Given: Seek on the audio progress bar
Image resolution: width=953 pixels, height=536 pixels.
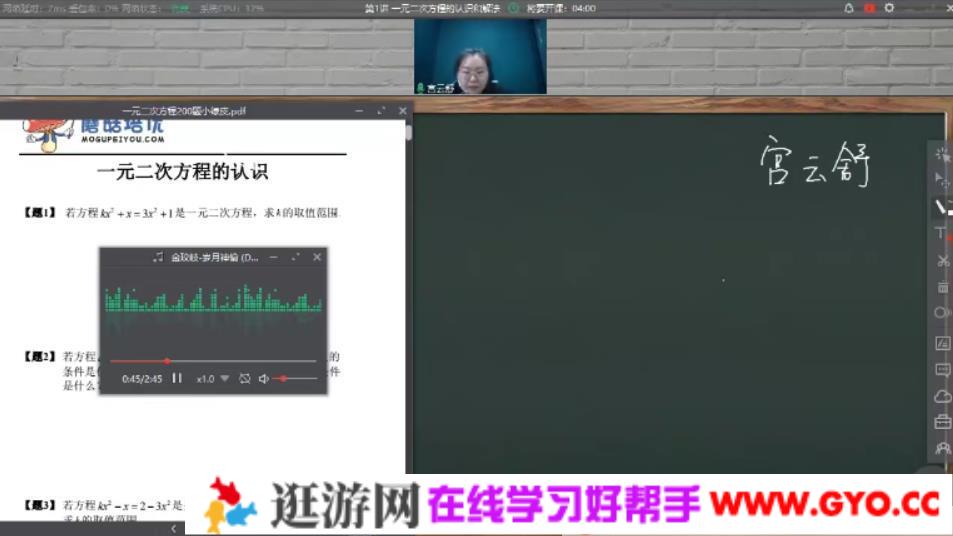Looking at the screenshot, I should pyautogui.click(x=213, y=361).
